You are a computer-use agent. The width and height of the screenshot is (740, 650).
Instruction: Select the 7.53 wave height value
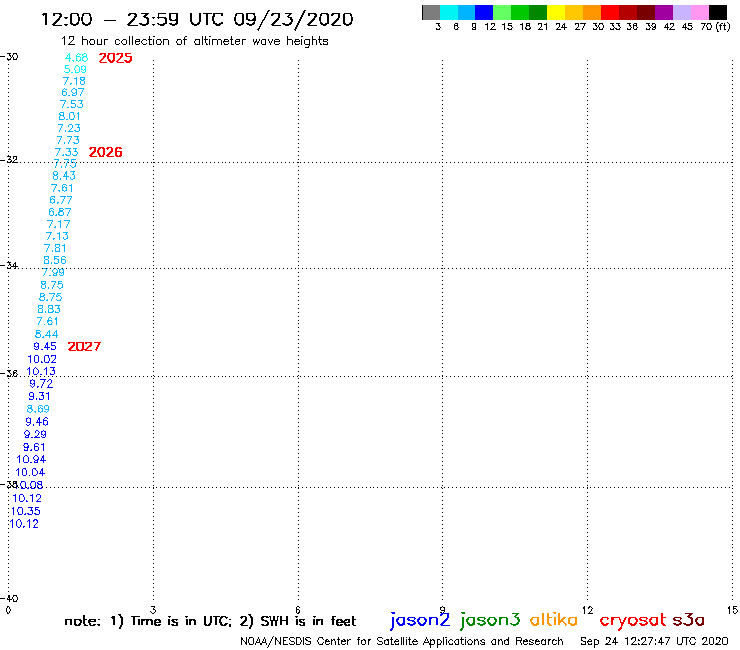click(71, 104)
